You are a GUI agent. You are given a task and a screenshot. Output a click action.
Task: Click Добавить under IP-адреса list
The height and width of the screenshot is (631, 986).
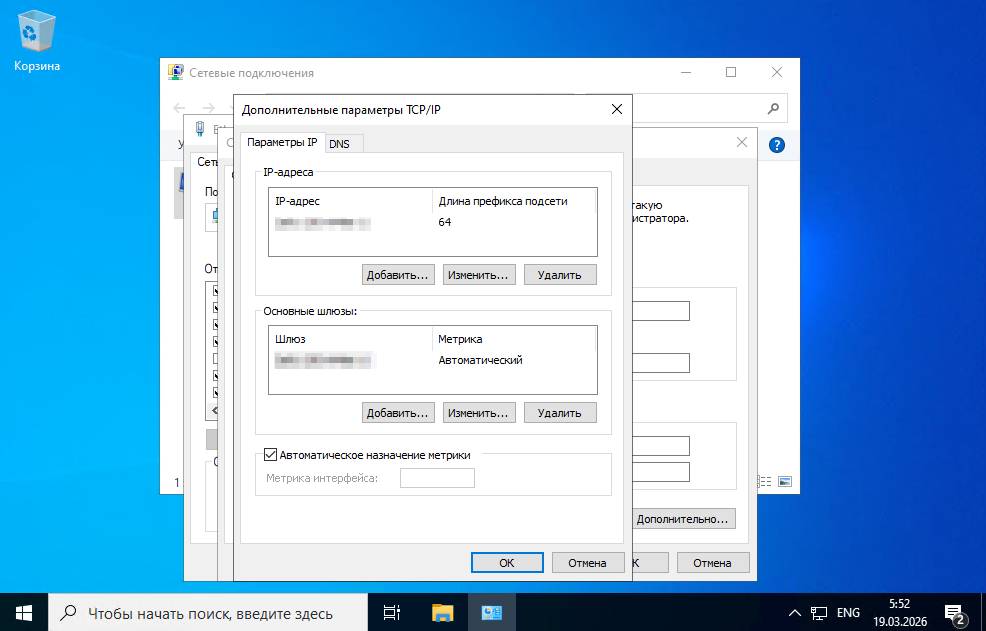coord(397,274)
